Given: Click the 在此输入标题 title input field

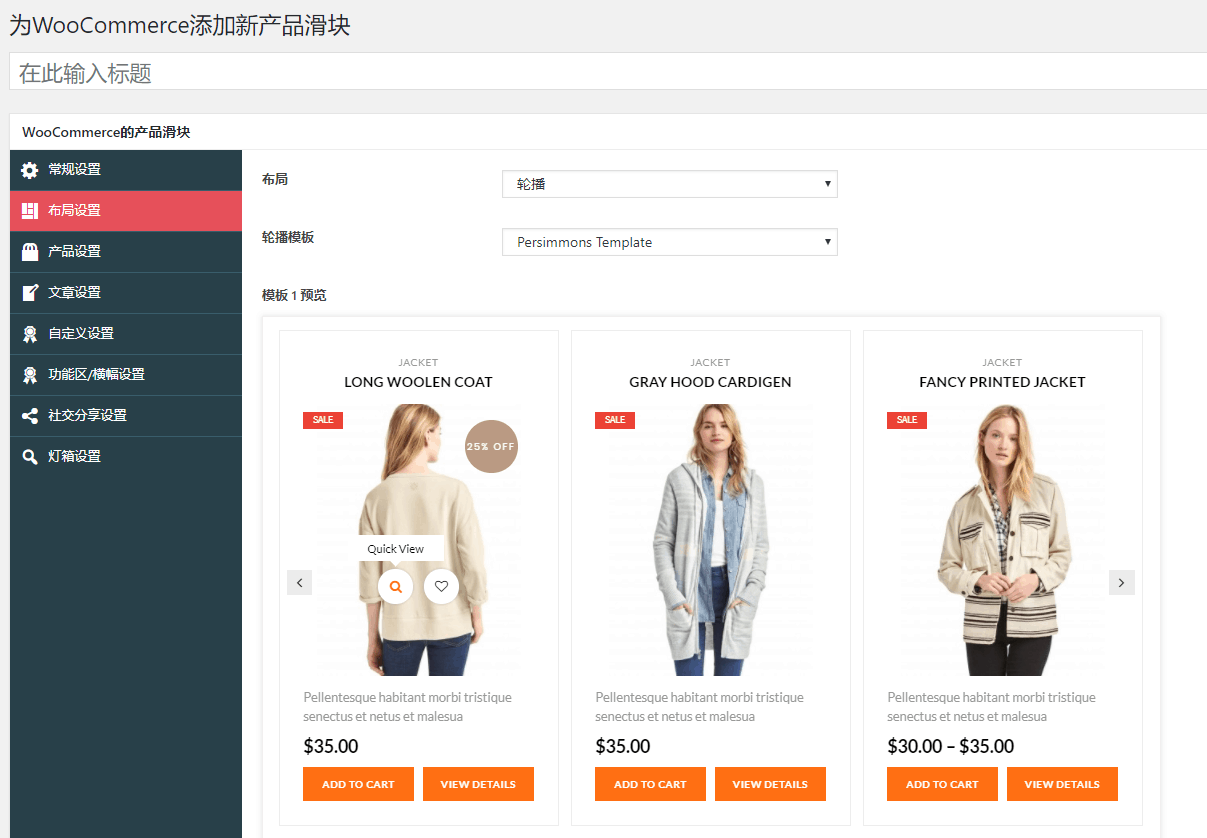Looking at the screenshot, I should tap(608, 72).
